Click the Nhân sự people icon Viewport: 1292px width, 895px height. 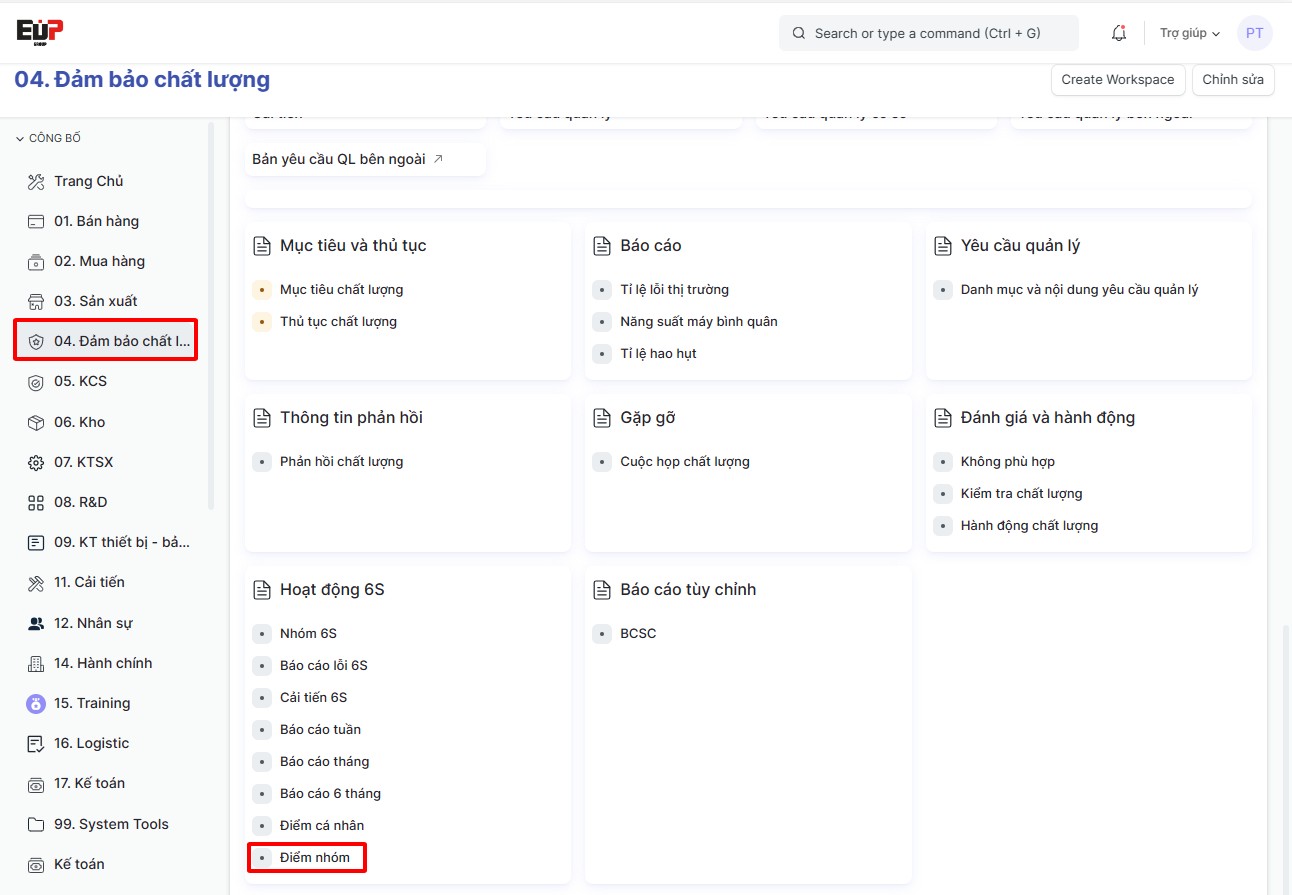click(x=36, y=623)
